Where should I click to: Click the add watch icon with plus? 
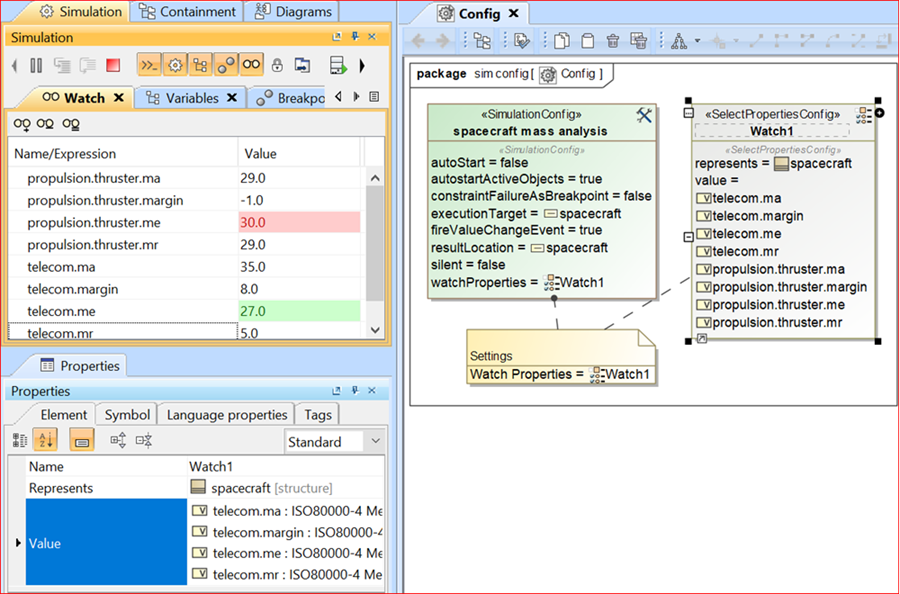pyautogui.click(x=21, y=125)
